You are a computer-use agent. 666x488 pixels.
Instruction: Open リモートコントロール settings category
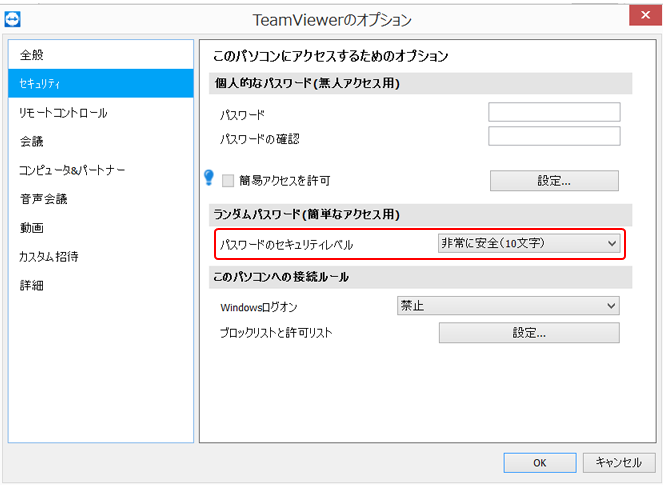(x=62, y=113)
